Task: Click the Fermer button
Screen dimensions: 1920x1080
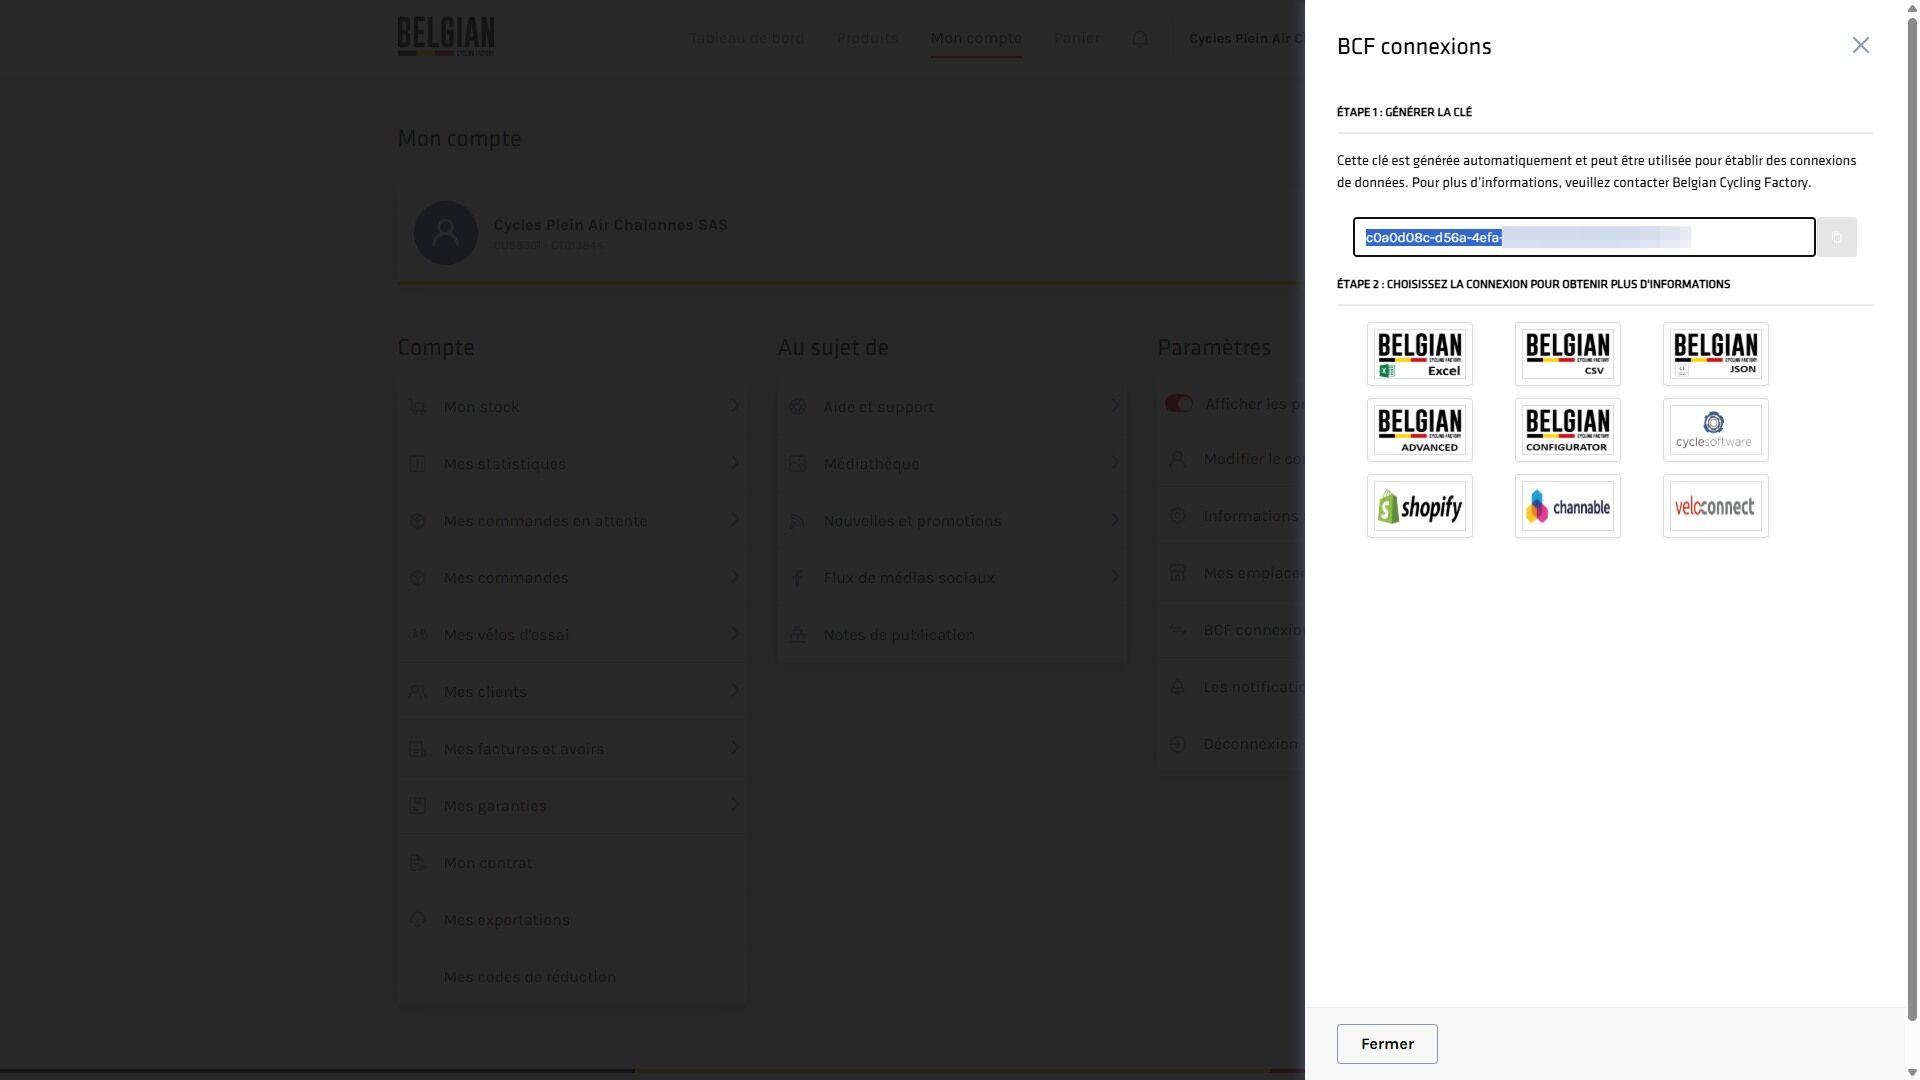Action: coord(1387,1043)
